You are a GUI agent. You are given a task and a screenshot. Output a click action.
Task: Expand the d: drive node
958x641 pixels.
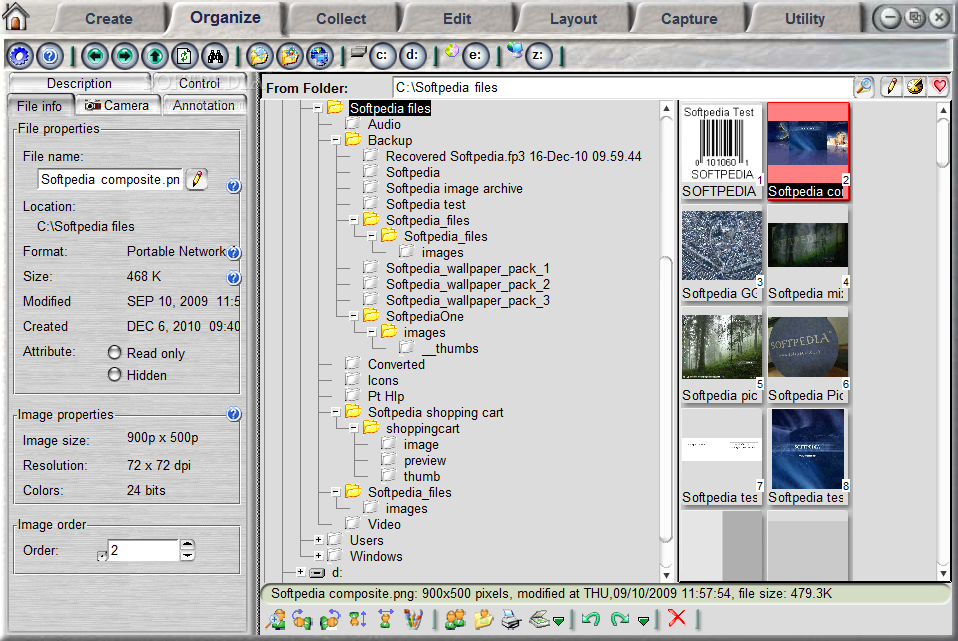click(x=300, y=572)
